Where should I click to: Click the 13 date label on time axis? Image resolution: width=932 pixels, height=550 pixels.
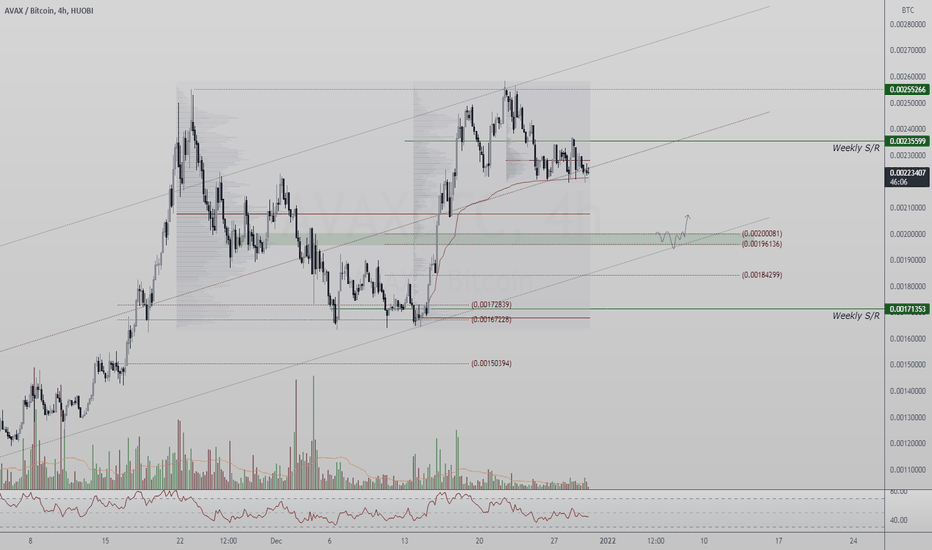point(405,541)
